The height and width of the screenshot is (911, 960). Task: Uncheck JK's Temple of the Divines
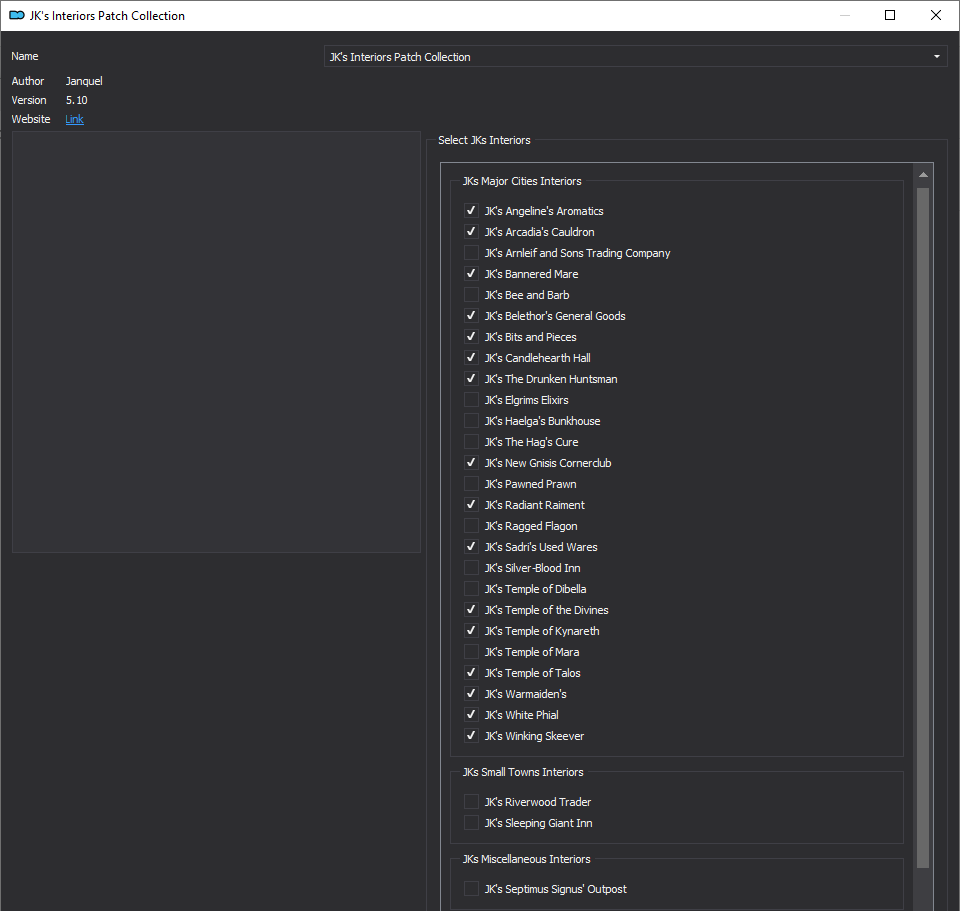pos(471,610)
